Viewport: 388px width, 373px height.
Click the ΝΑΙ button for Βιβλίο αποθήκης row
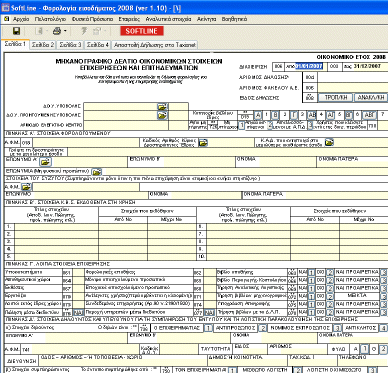tap(311, 272)
